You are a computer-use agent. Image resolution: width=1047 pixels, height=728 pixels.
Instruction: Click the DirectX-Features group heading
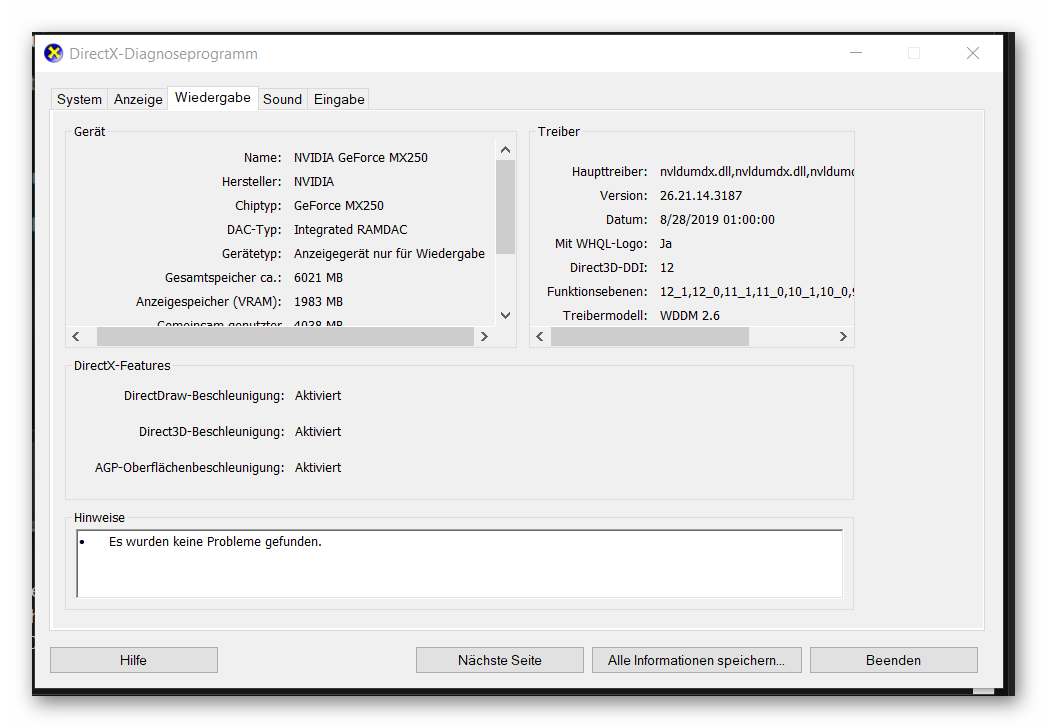click(x=122, y=366)
